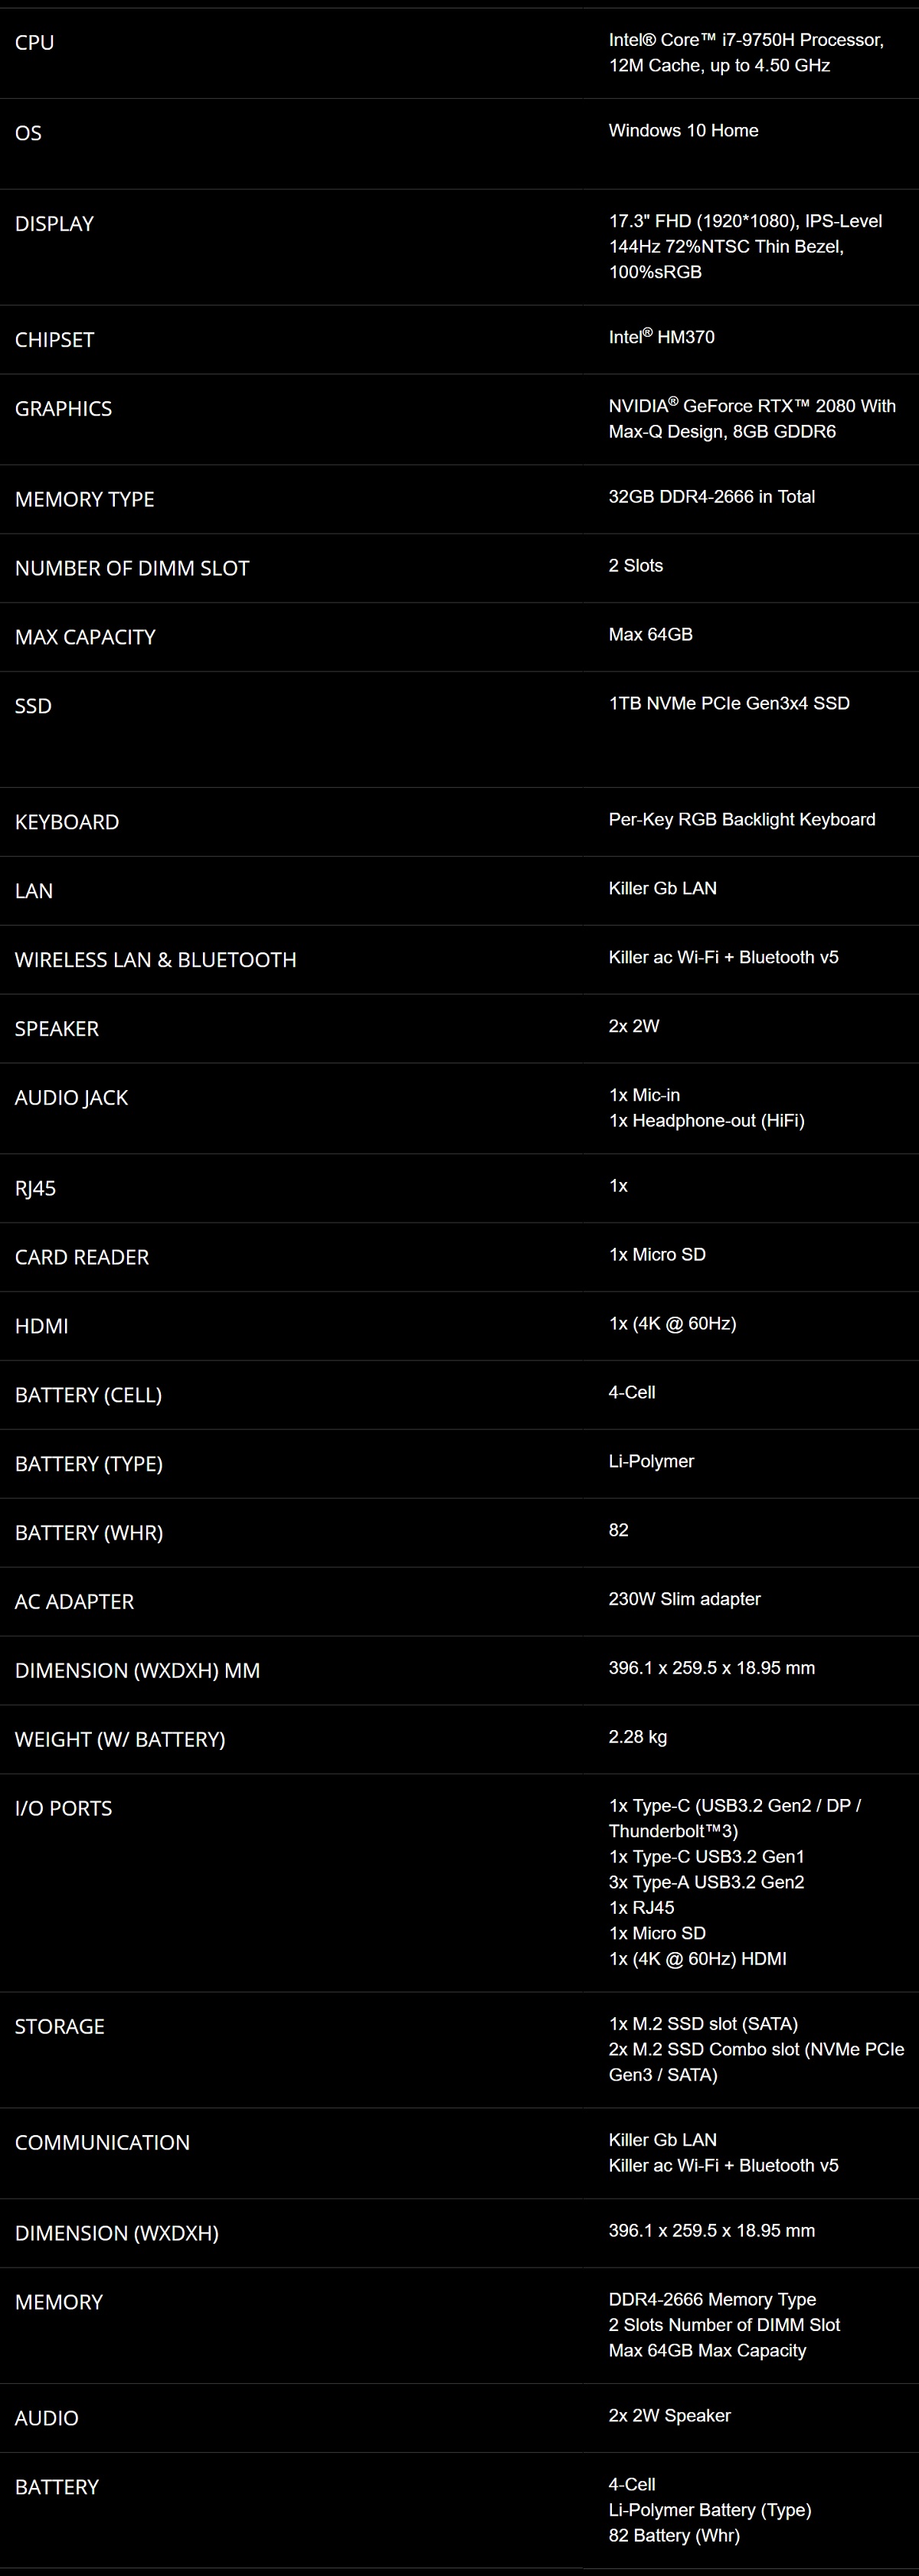
Task: Click the CPU specification label
Action: point(34,42)
